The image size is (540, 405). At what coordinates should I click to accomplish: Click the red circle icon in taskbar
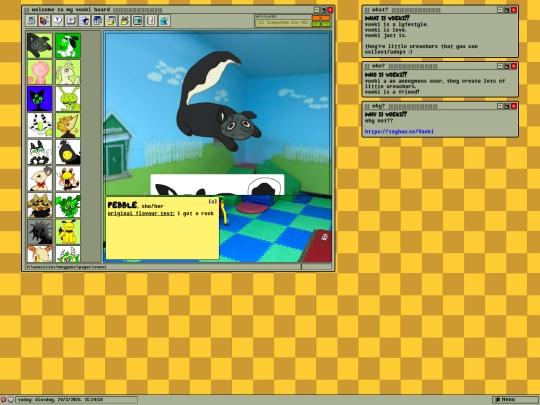point(4,399)
